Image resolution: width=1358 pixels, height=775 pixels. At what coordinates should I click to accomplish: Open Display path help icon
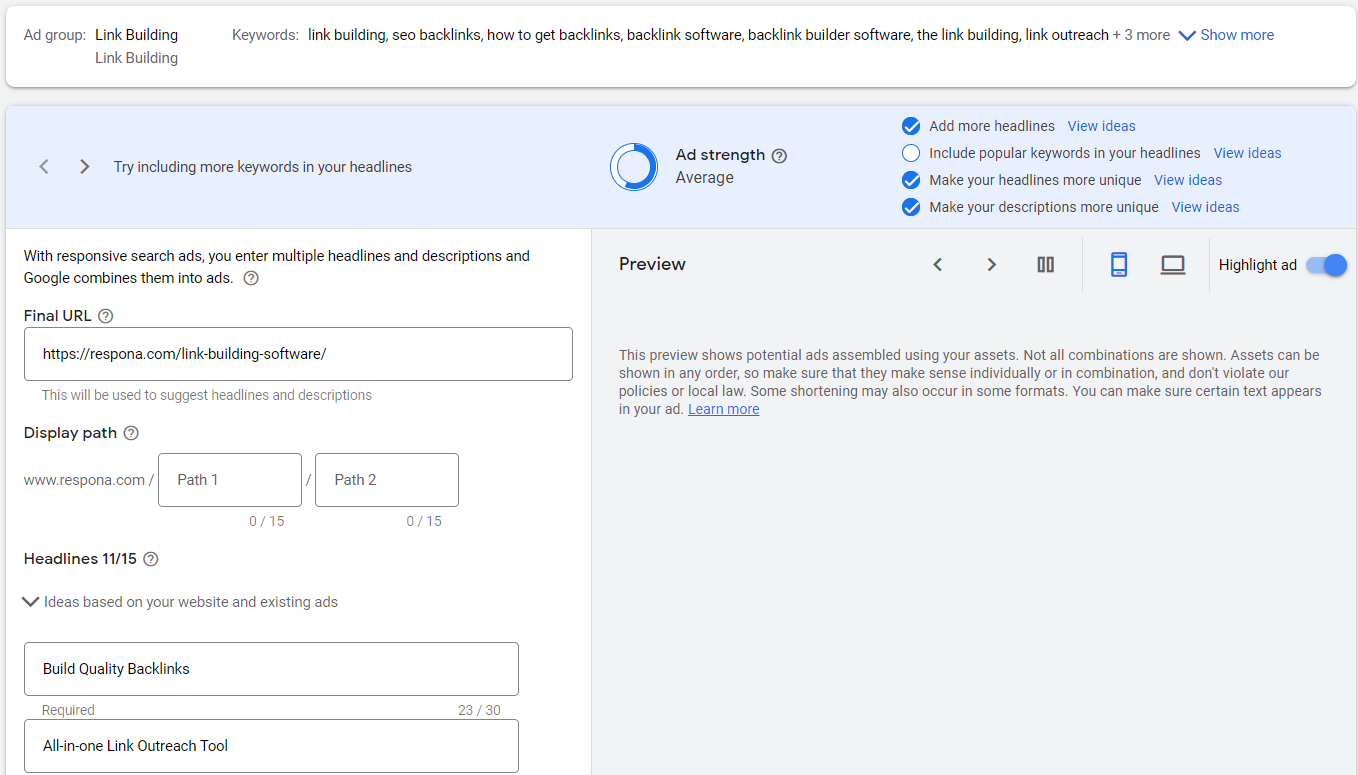pyautogui.click(x=131, y=433)
